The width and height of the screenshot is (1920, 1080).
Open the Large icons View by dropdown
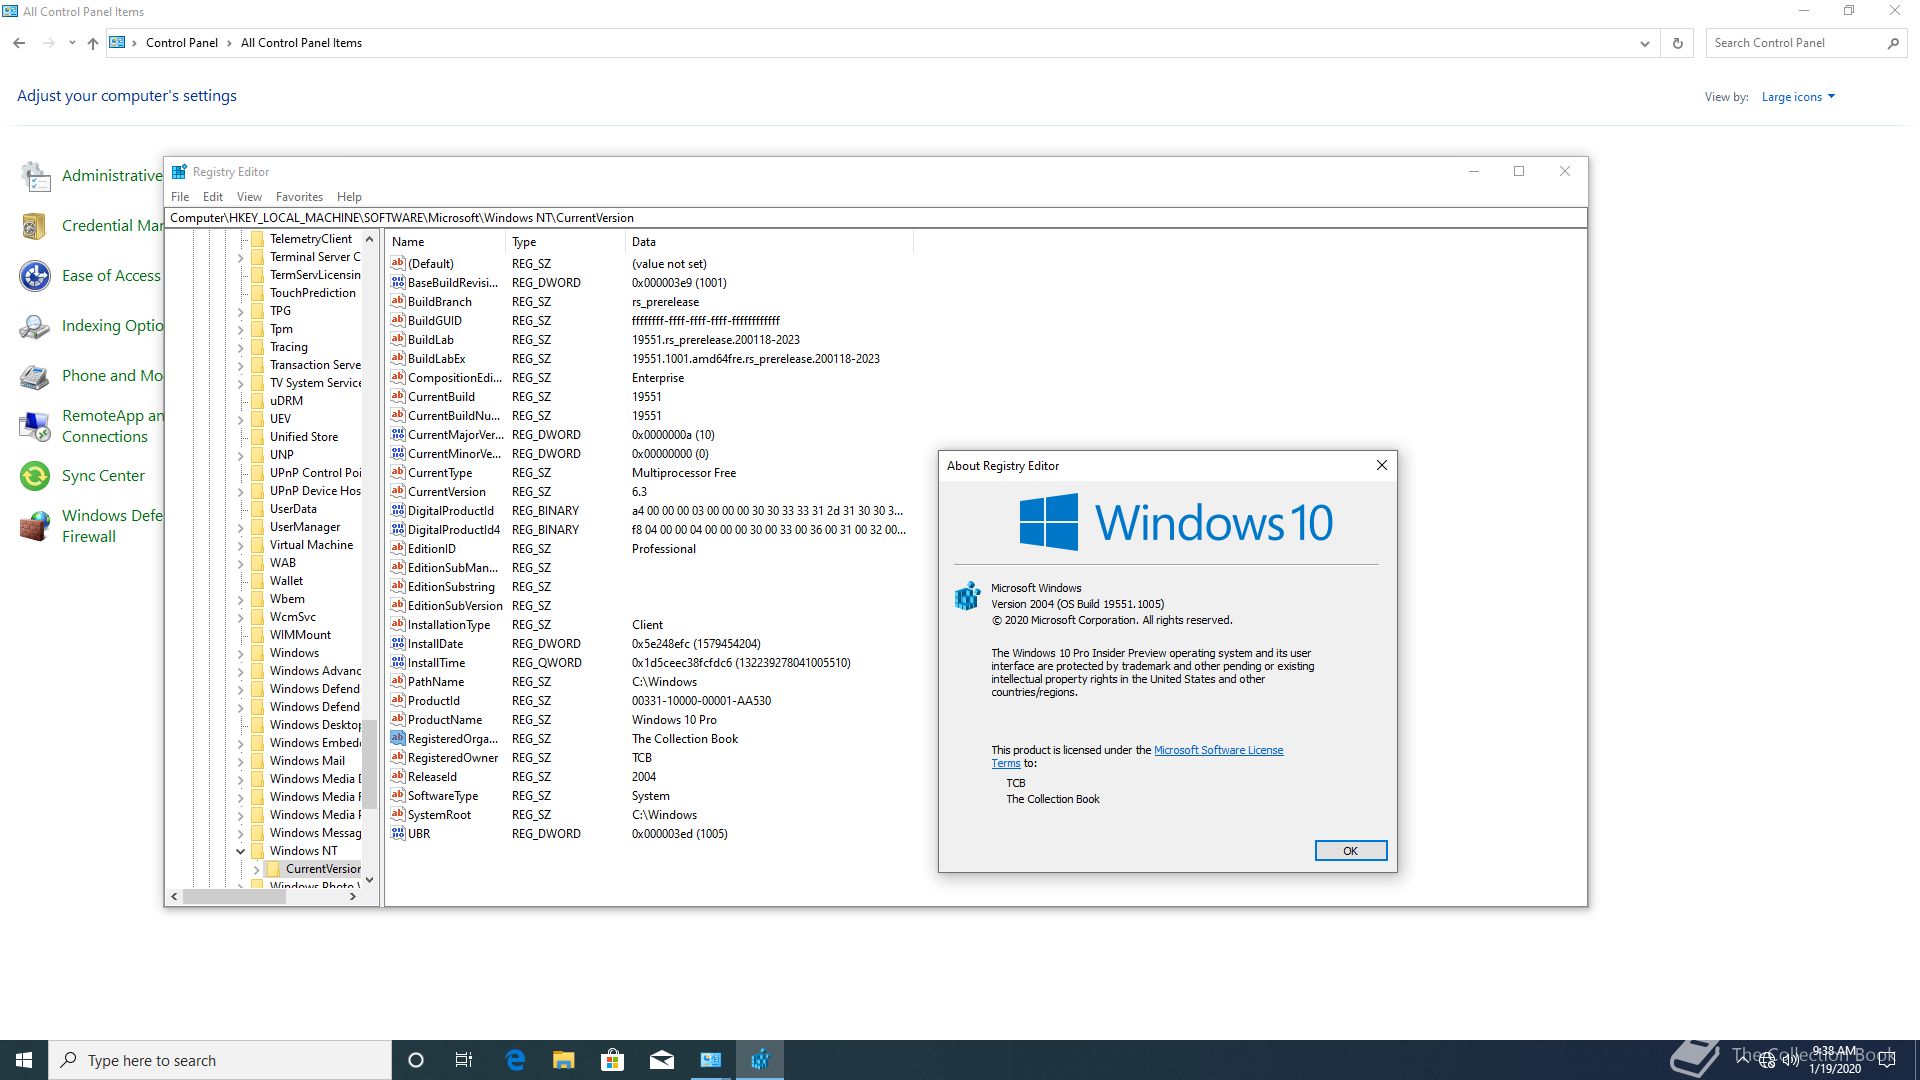point(1798,97)
